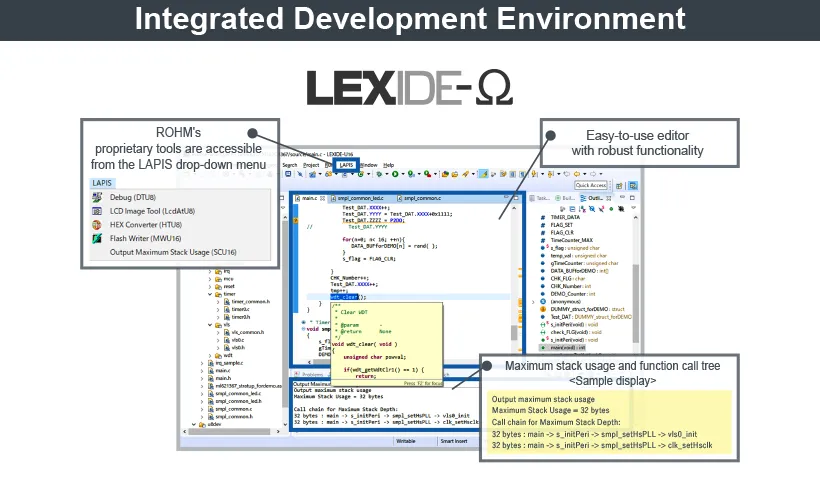Click the Flash Writer icon
The image size is (820, 481).
click(x=97, y=238)
